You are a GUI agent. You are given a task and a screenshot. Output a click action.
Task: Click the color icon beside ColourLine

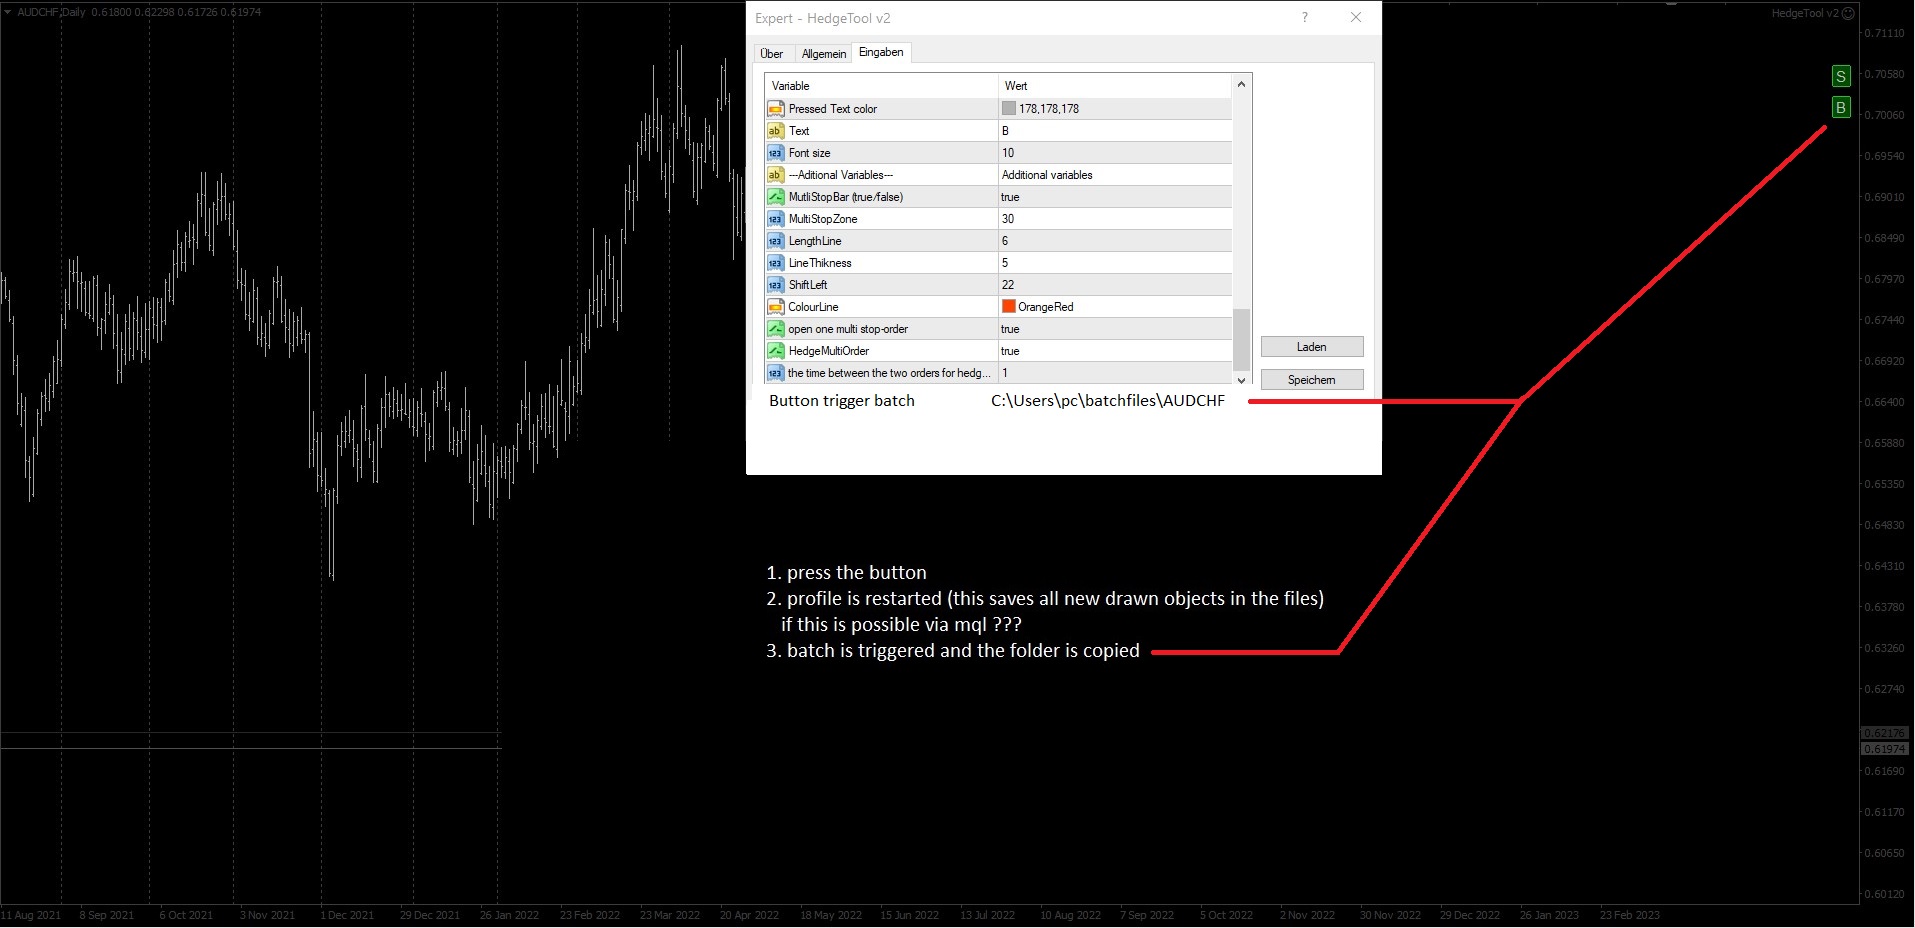pyautogui.click(x=775, y=306)
